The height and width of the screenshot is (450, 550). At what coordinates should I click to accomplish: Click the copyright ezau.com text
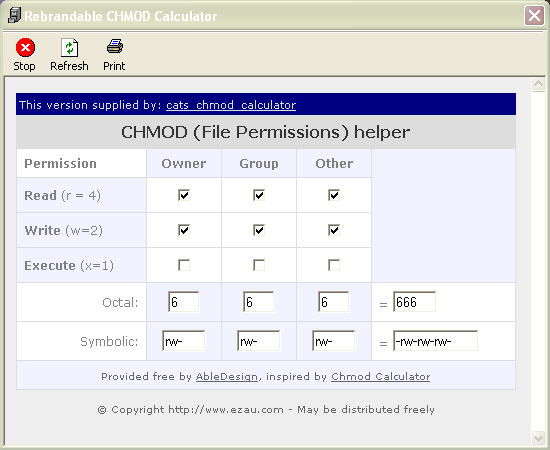(x=266, y=410)
